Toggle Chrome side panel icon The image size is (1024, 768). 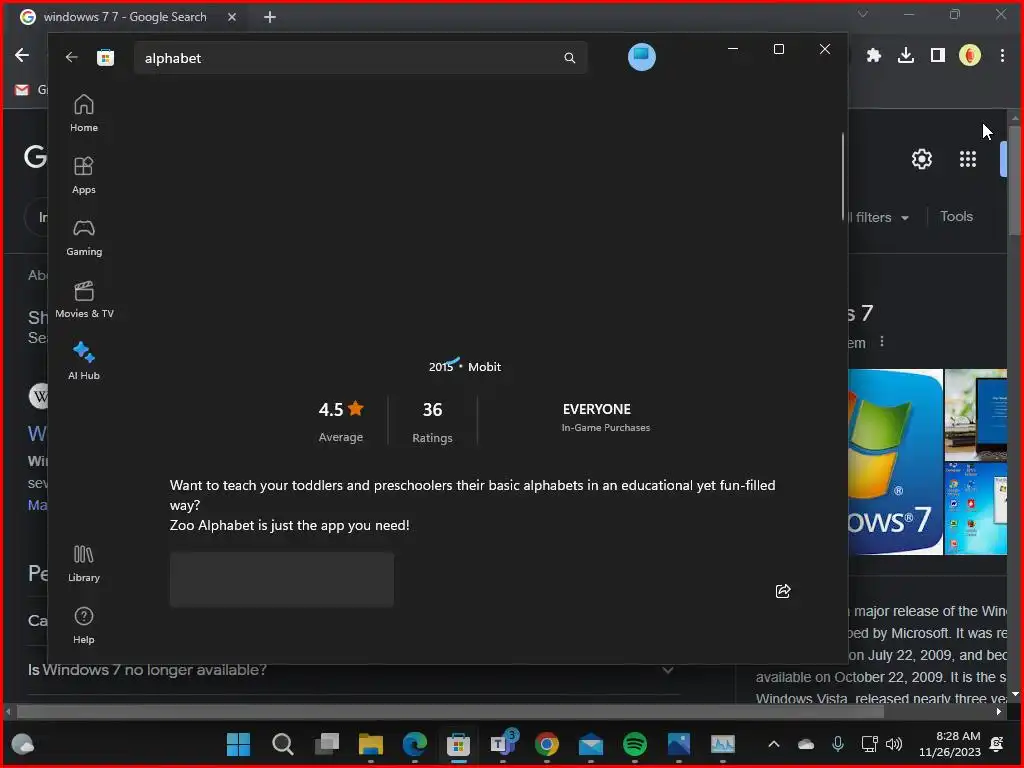(938, 56)
